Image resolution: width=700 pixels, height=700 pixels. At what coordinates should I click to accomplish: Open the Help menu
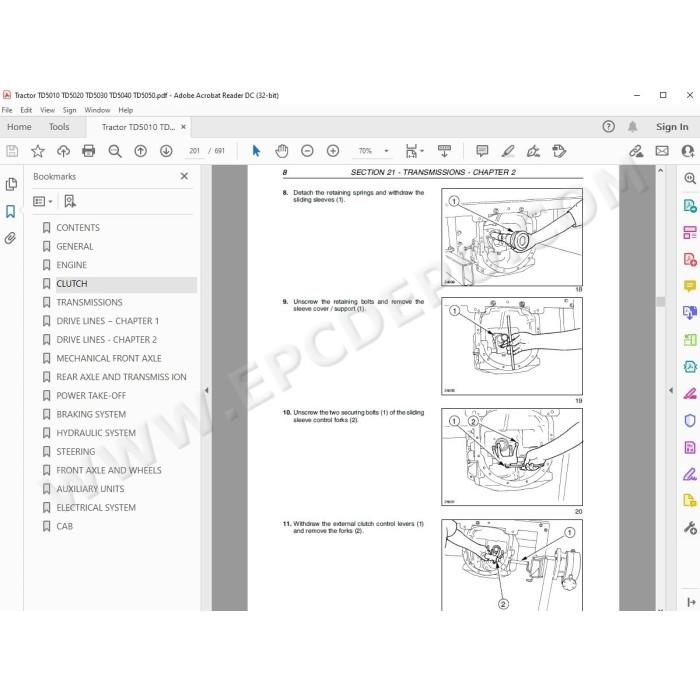(125, 110)
